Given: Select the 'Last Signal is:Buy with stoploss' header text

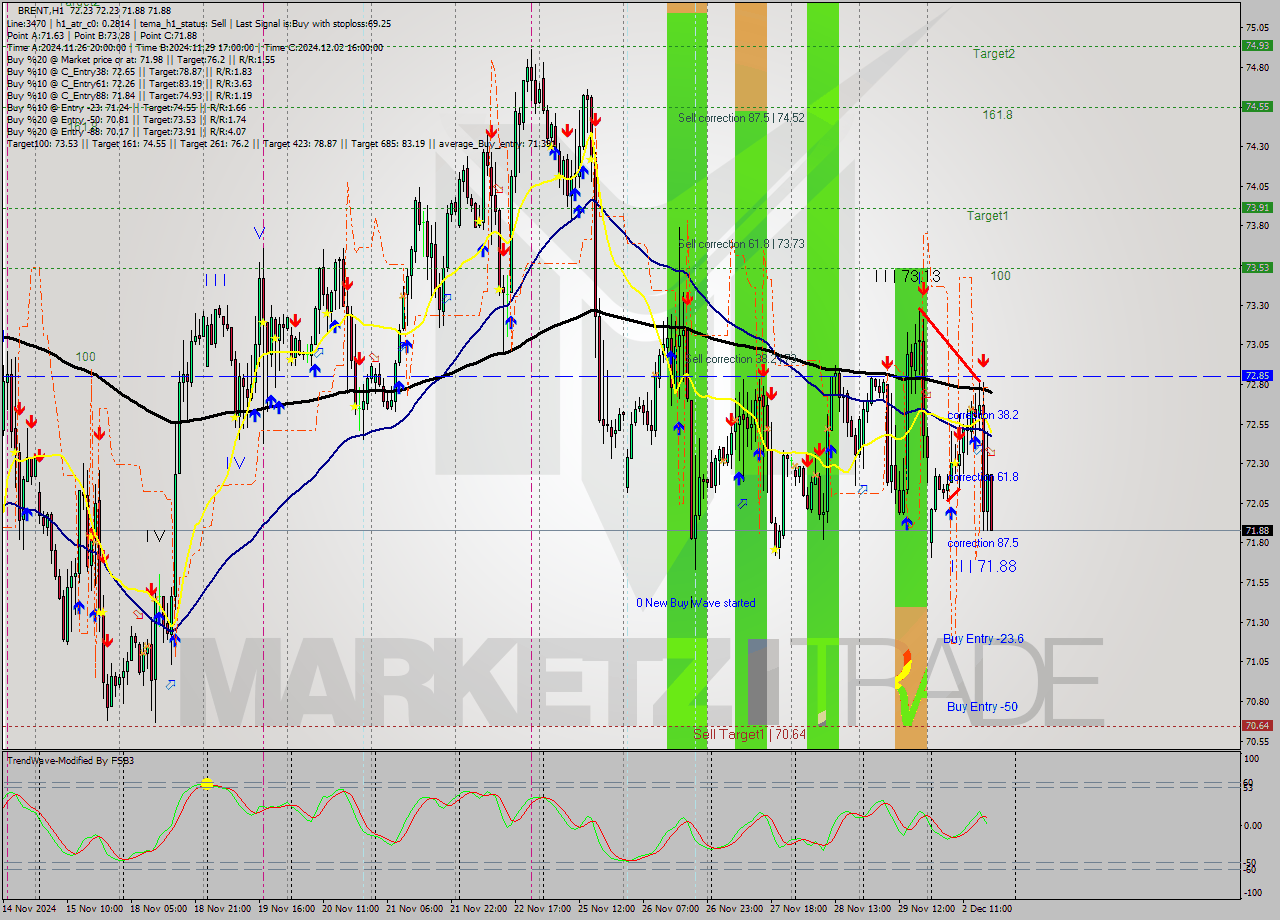Looking at the screenshot, I should (315, 23).
